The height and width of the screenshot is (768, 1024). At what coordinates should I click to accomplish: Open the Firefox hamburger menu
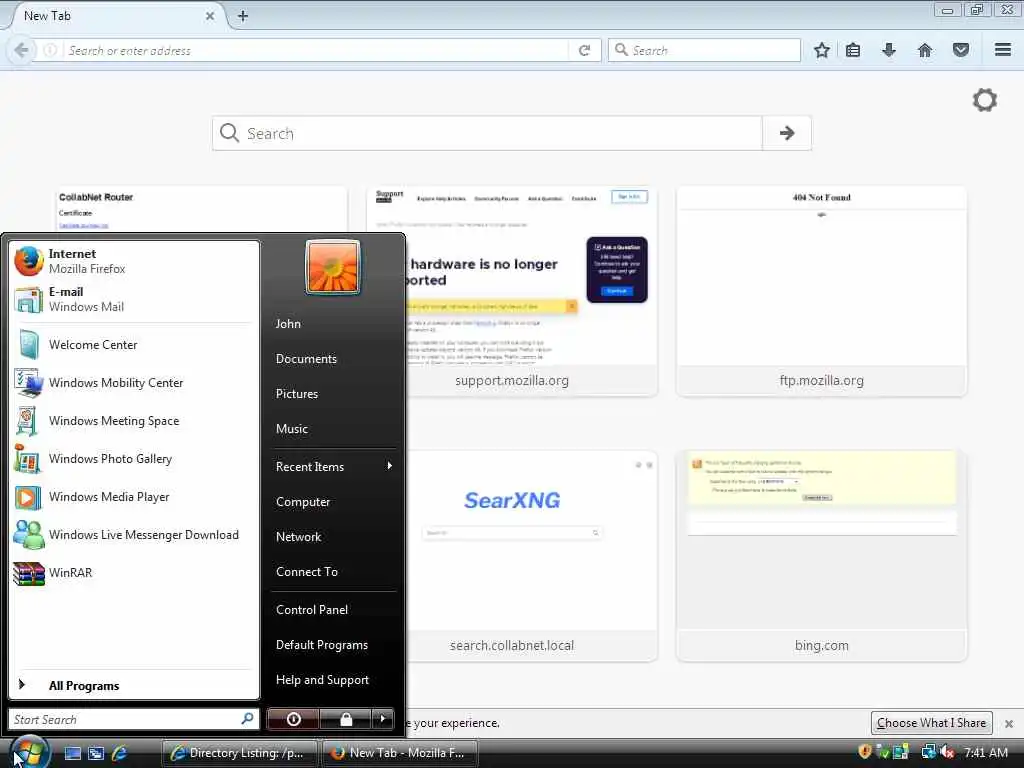[1003, 50]
